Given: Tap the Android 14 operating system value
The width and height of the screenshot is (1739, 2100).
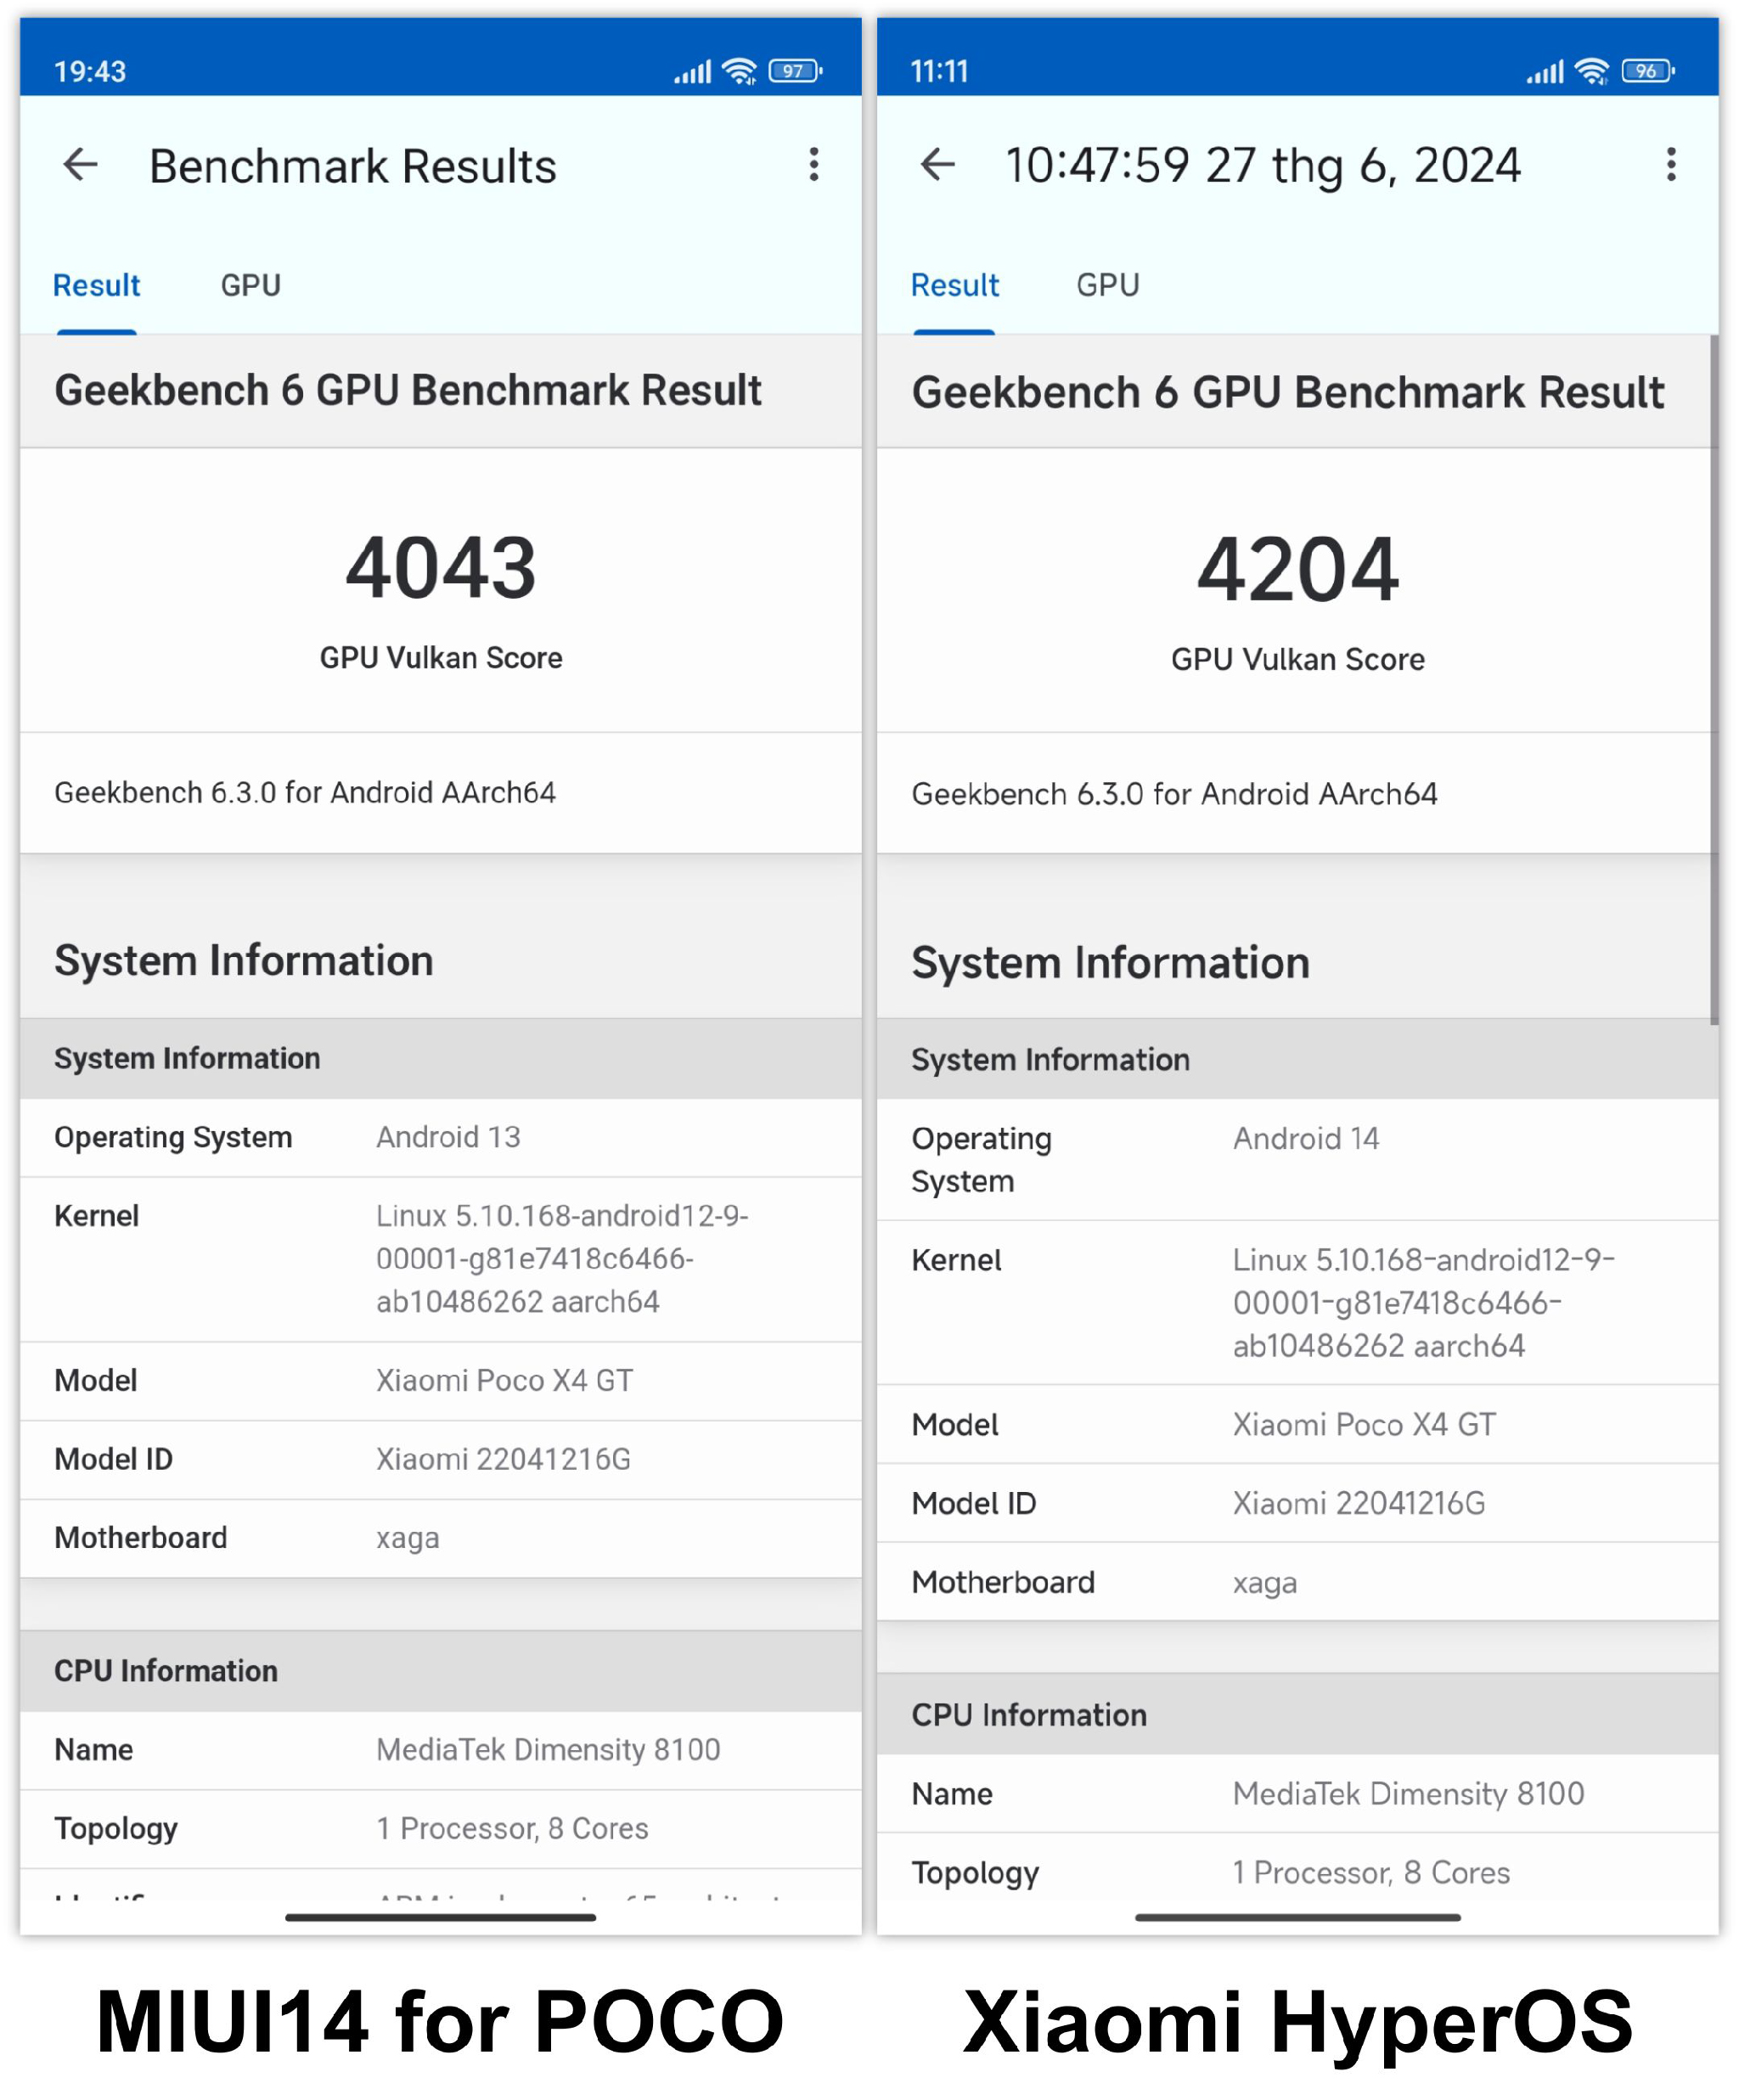Looking at the screenshot, I should tap(1306, 1139).
